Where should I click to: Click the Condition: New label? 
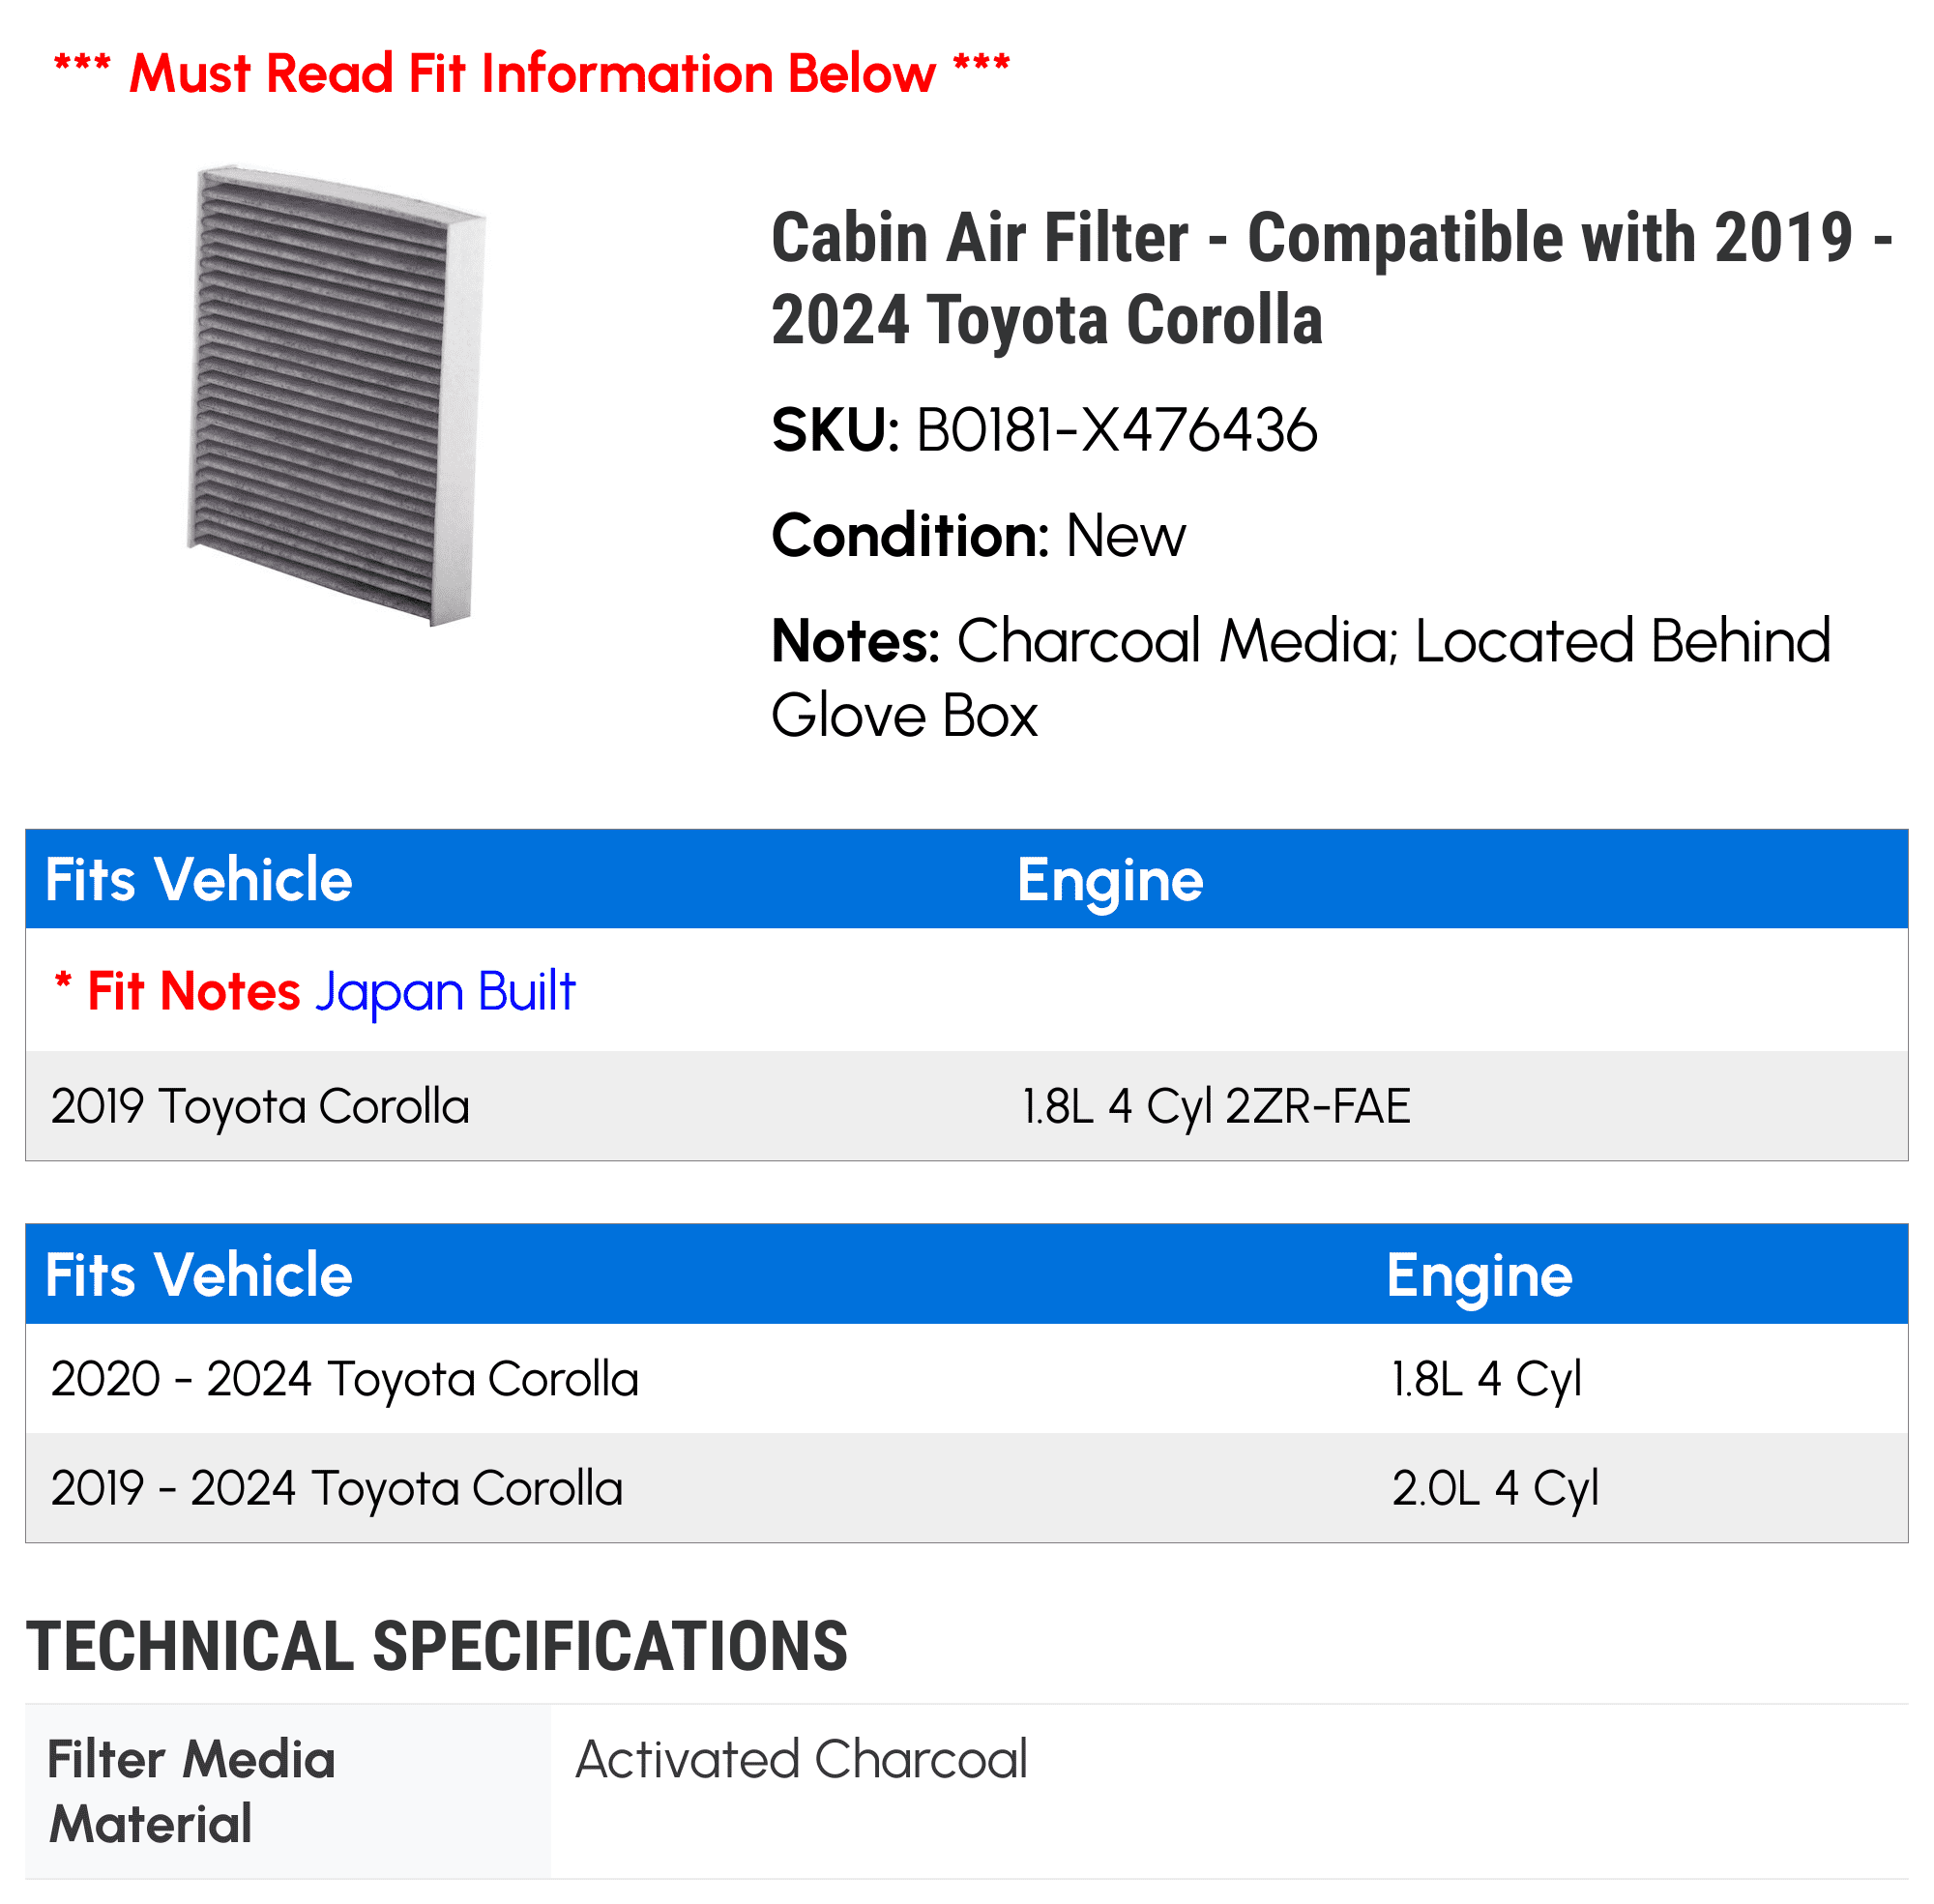tap(978, 536)
